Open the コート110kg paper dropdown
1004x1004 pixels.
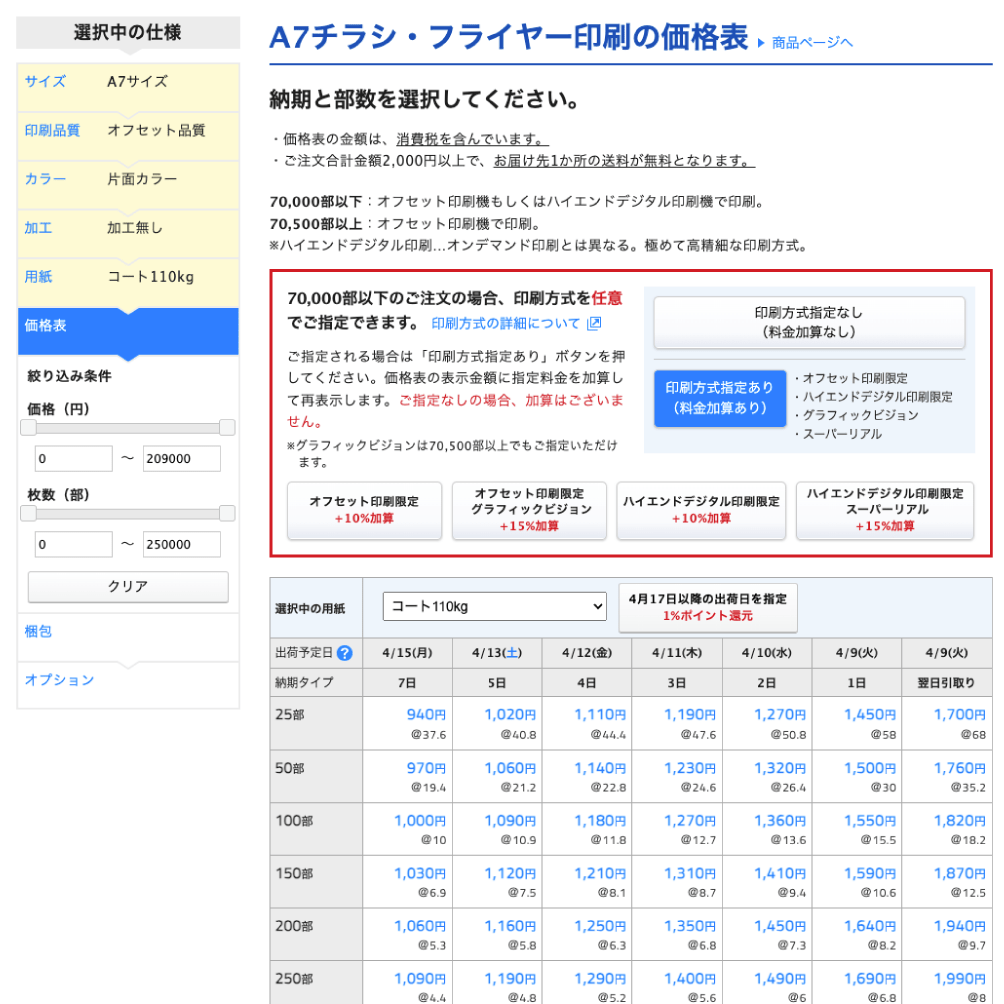(495, 606)
